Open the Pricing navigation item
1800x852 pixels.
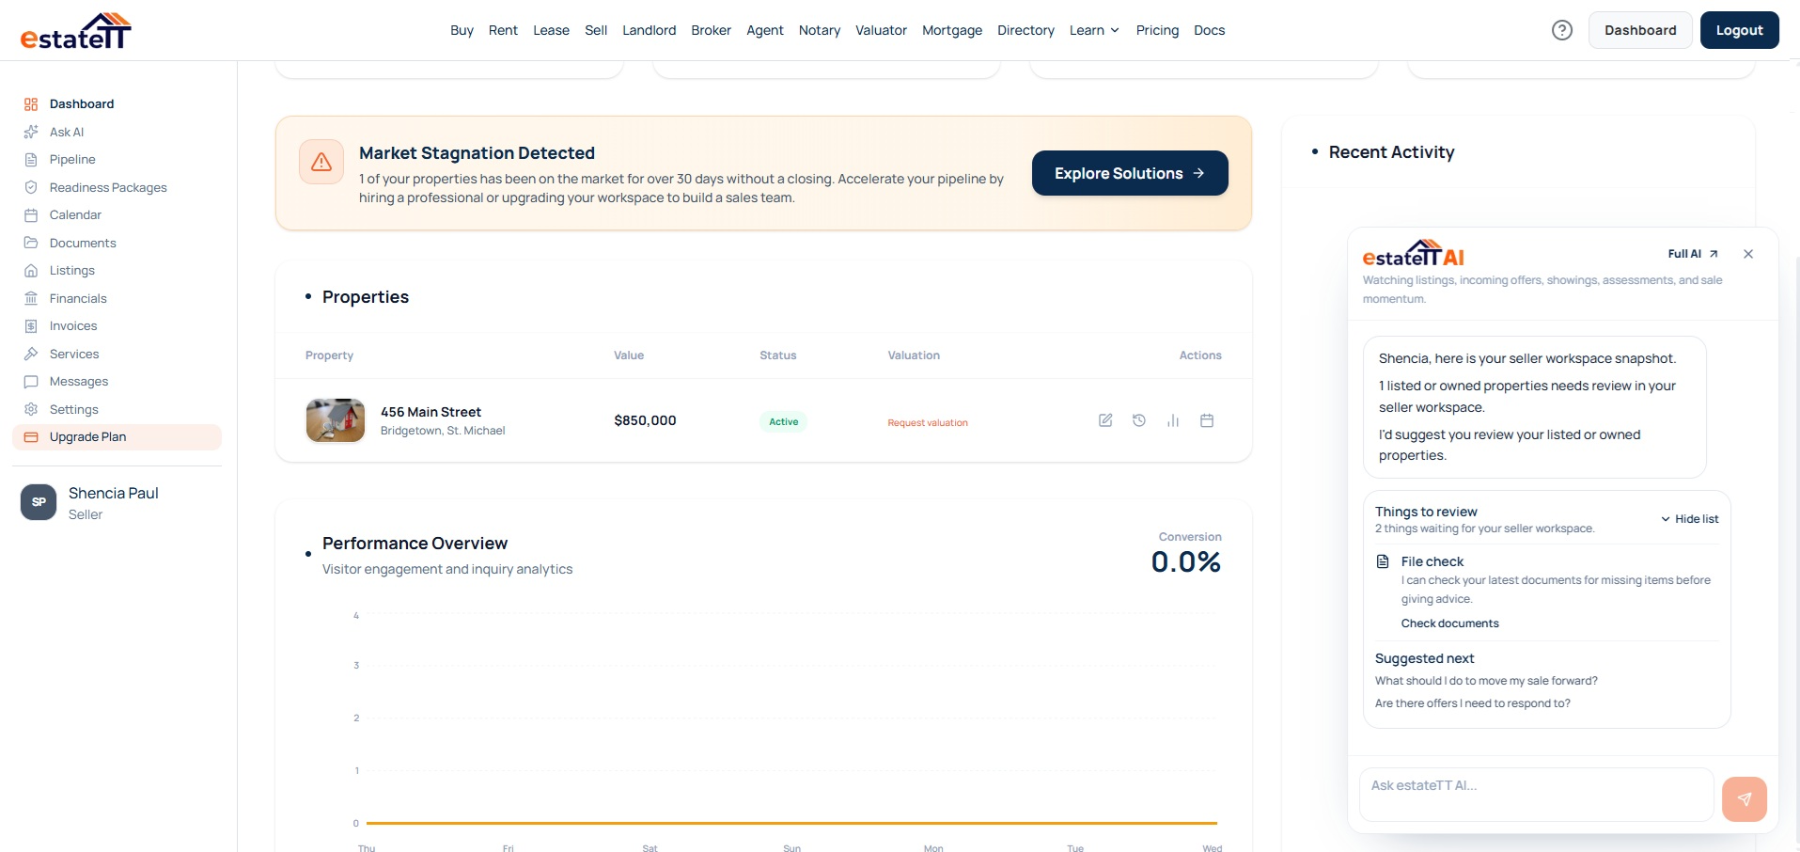coord(1157,30)
